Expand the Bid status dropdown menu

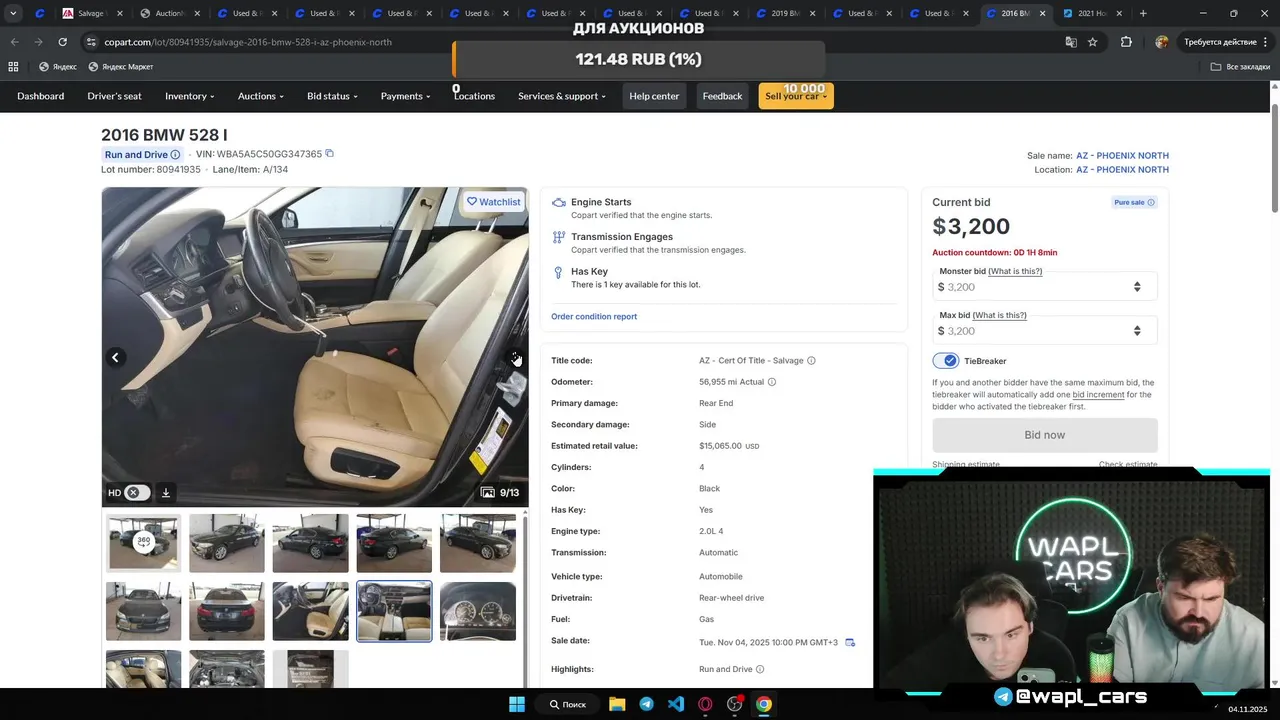point(332,96)
